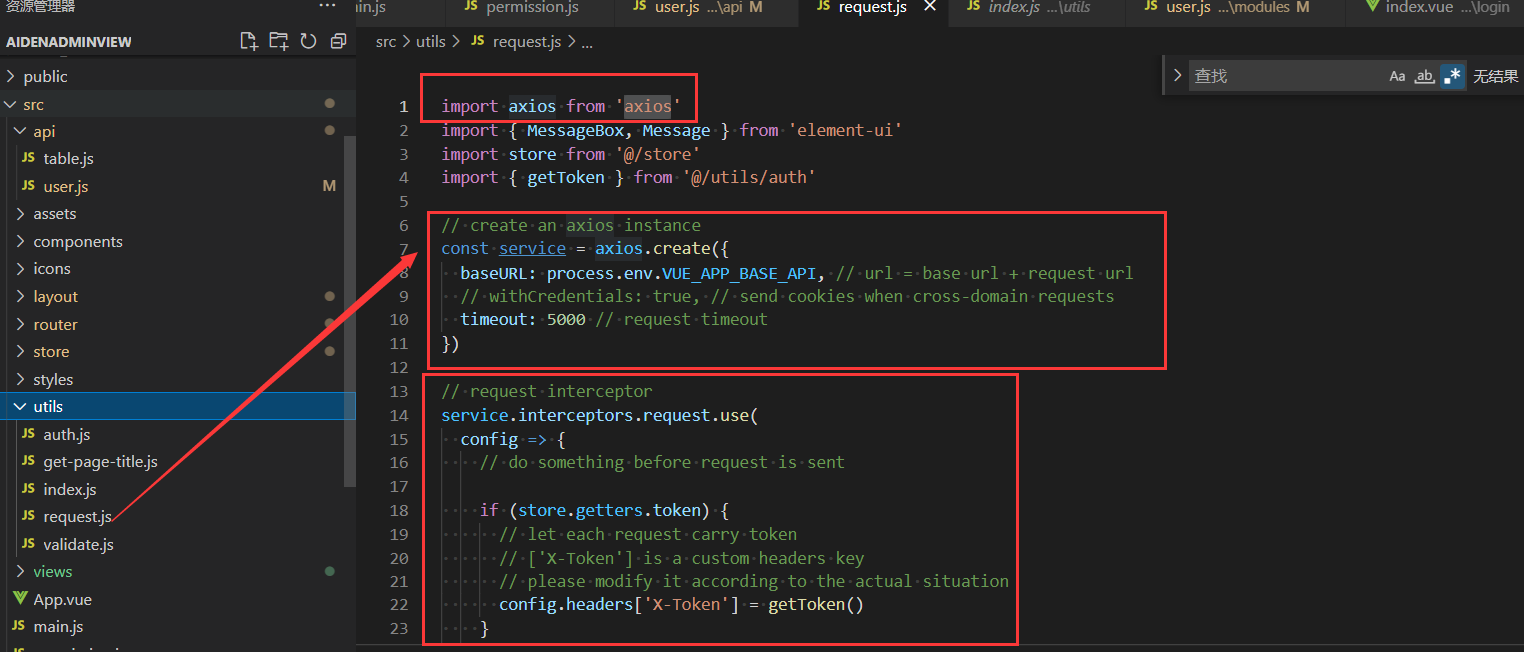Click line number 12 in the gutter

pos(400,368)
